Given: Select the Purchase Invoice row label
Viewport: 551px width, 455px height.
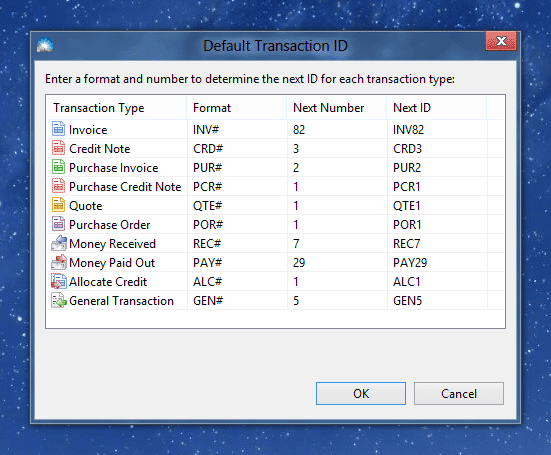Looking at the screenshot, I should click(x=114, y=168).
